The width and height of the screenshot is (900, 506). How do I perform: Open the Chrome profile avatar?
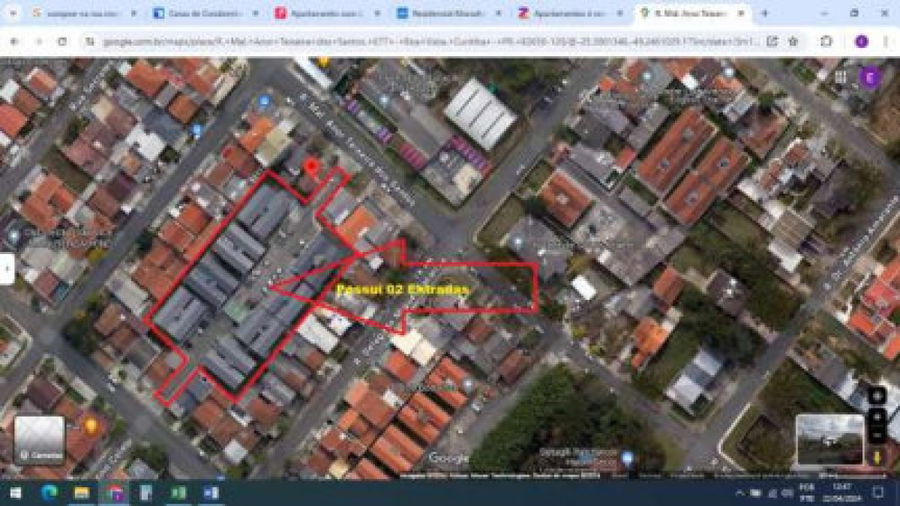click(x=862, y=41)
